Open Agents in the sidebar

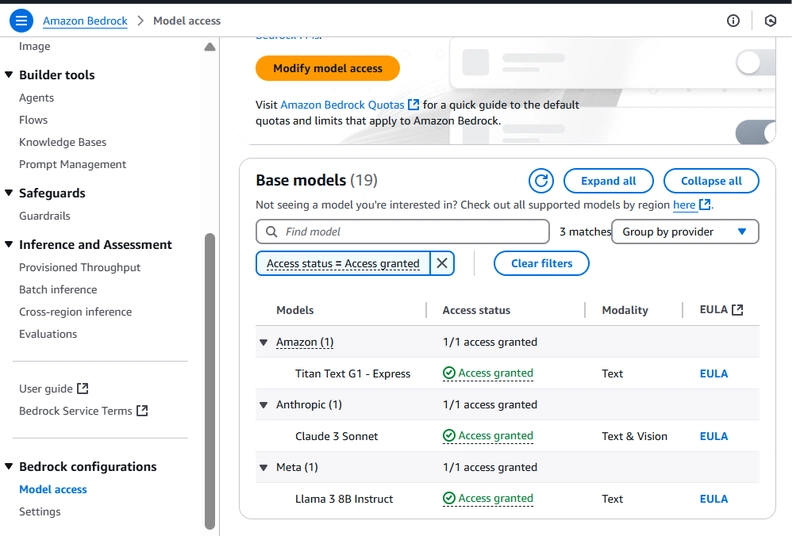click(x=36, y=97)
